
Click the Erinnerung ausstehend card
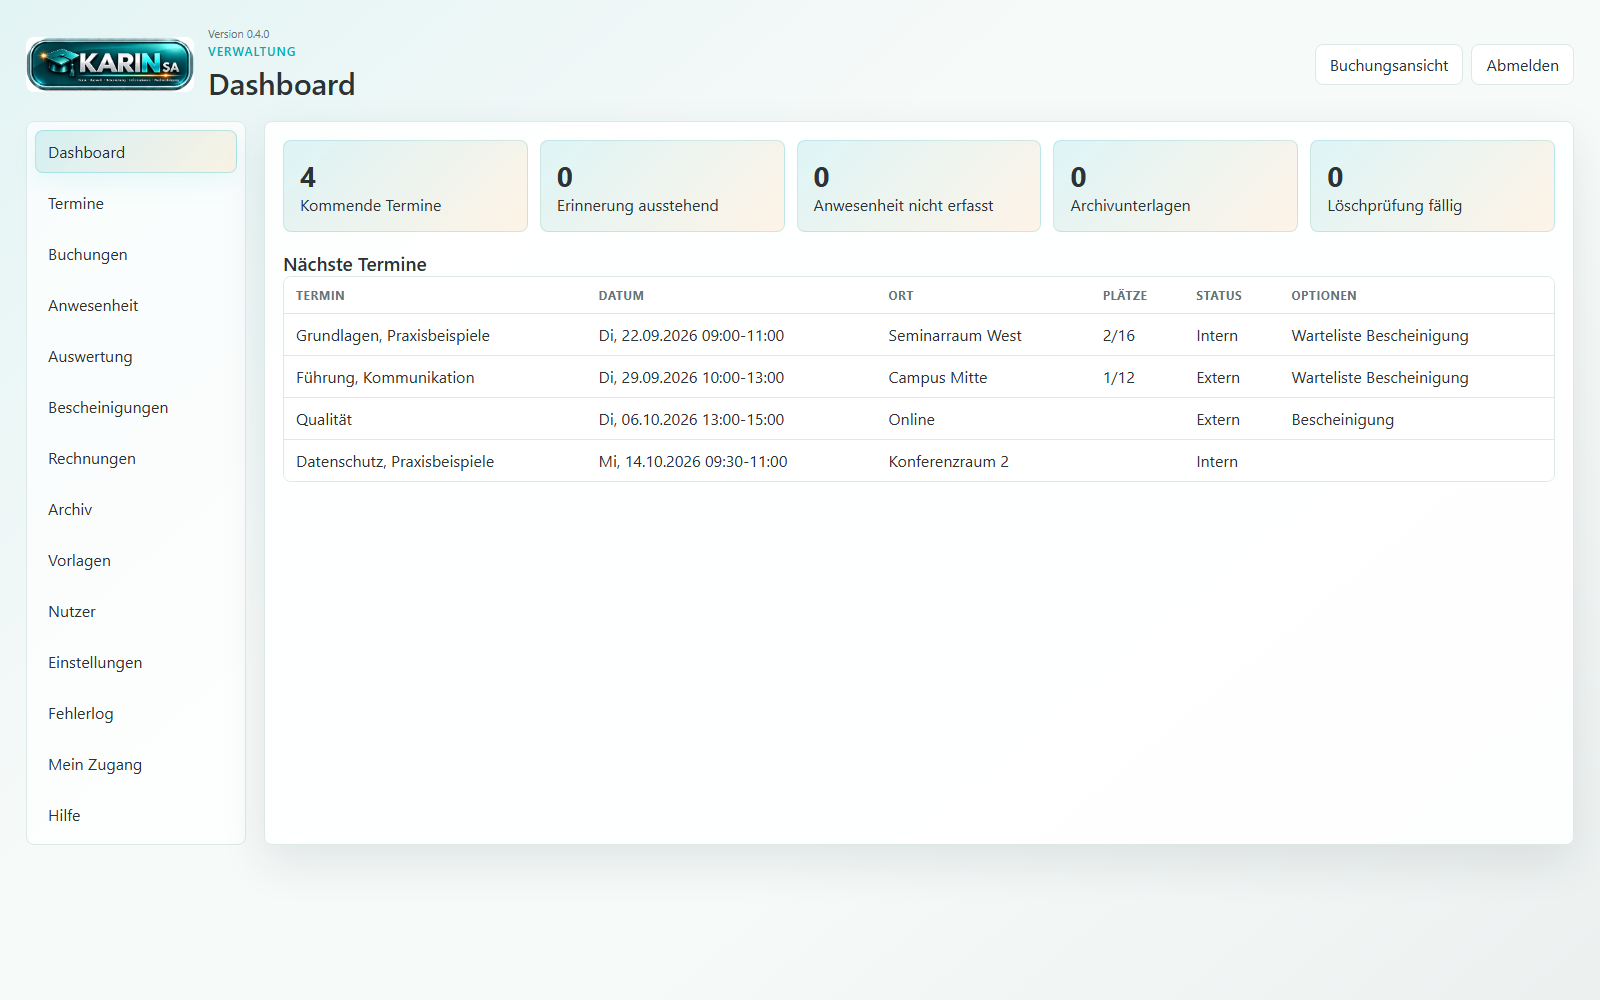[x=662, y=186]
